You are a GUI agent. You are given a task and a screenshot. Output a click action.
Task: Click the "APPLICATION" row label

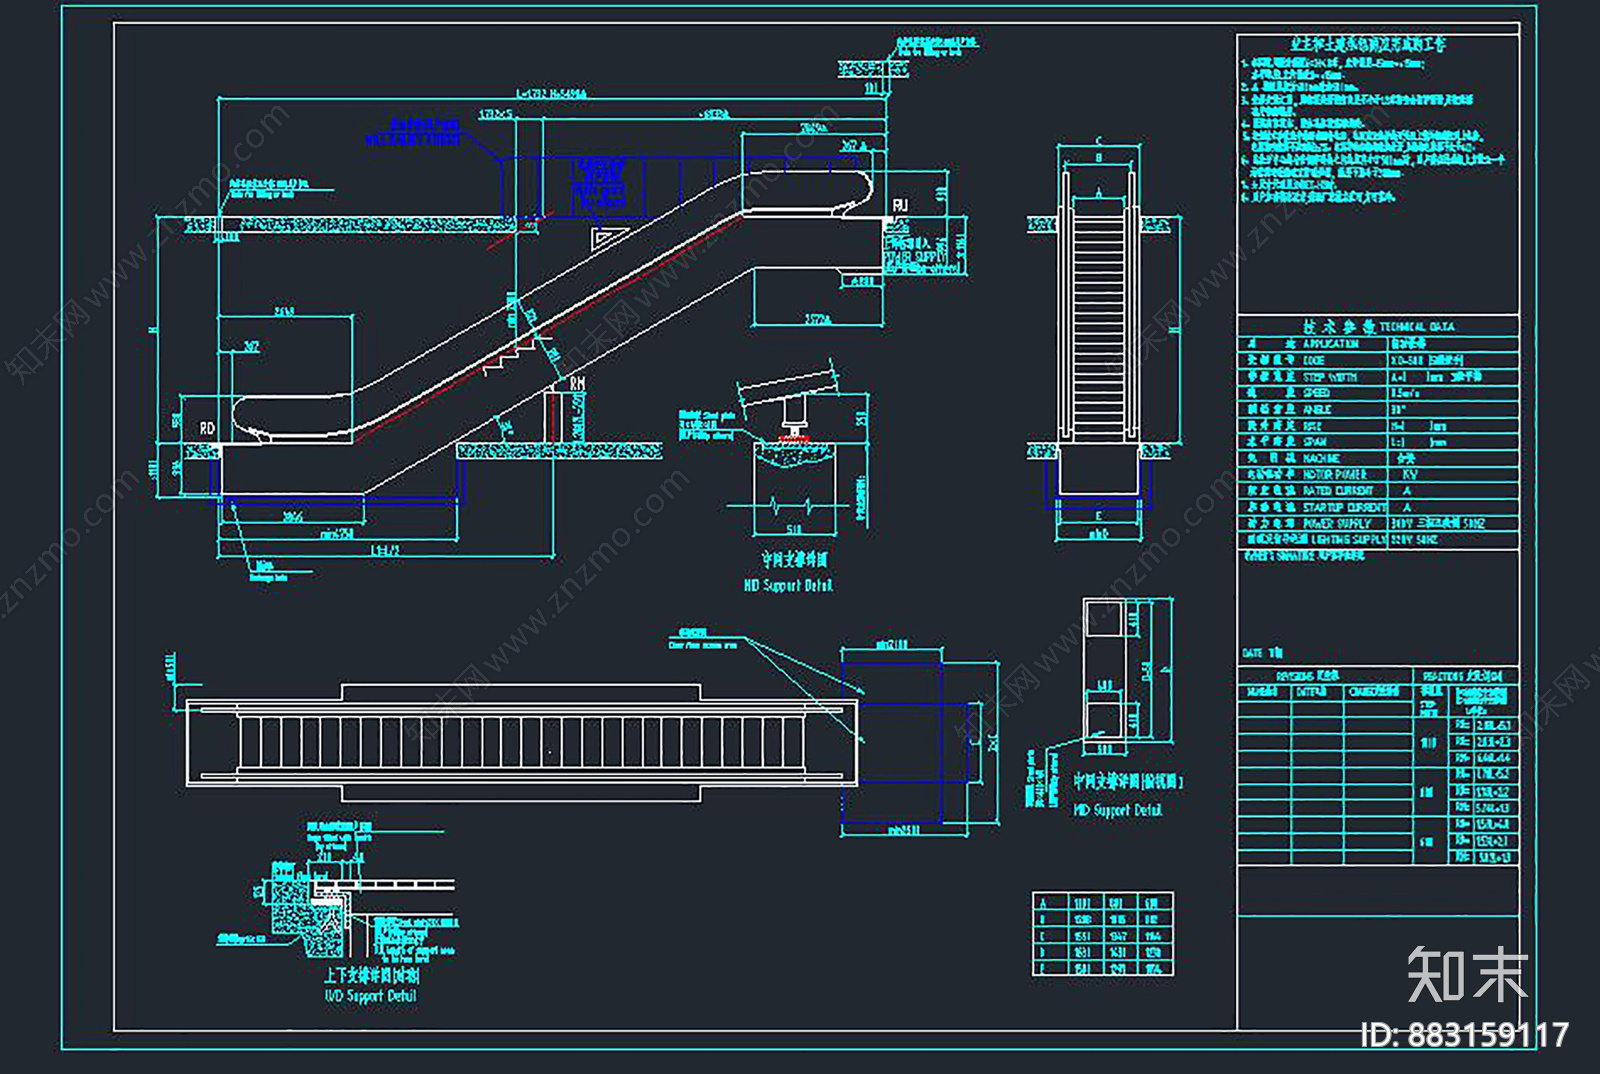point(1330,344)
